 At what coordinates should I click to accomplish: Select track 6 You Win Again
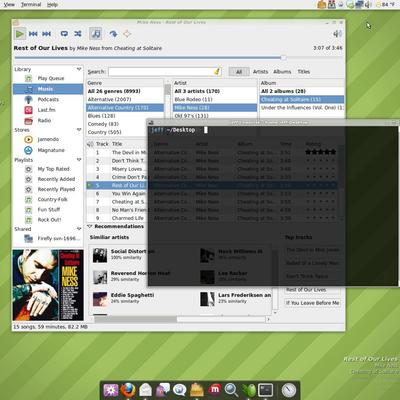tap(117, 194)
